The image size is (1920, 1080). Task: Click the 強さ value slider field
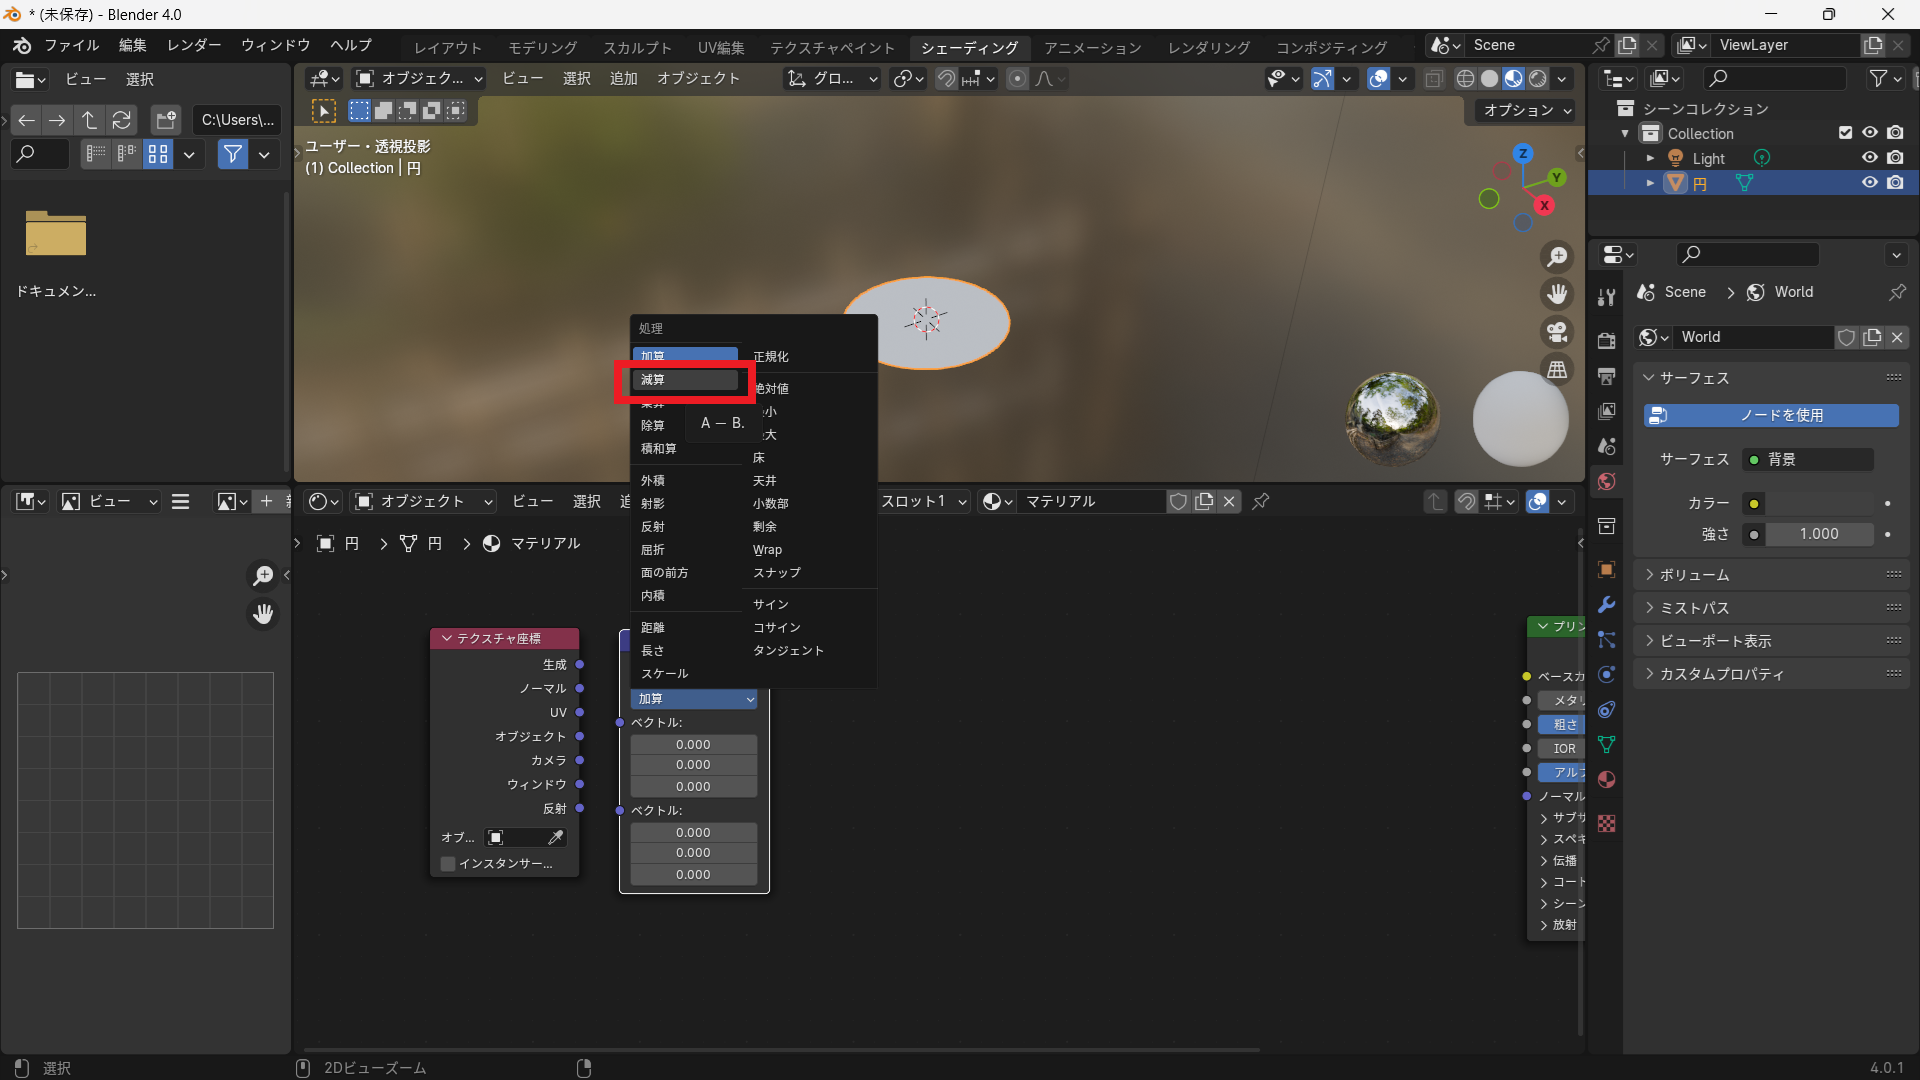pyautogui.click(x=1818, y=534)
